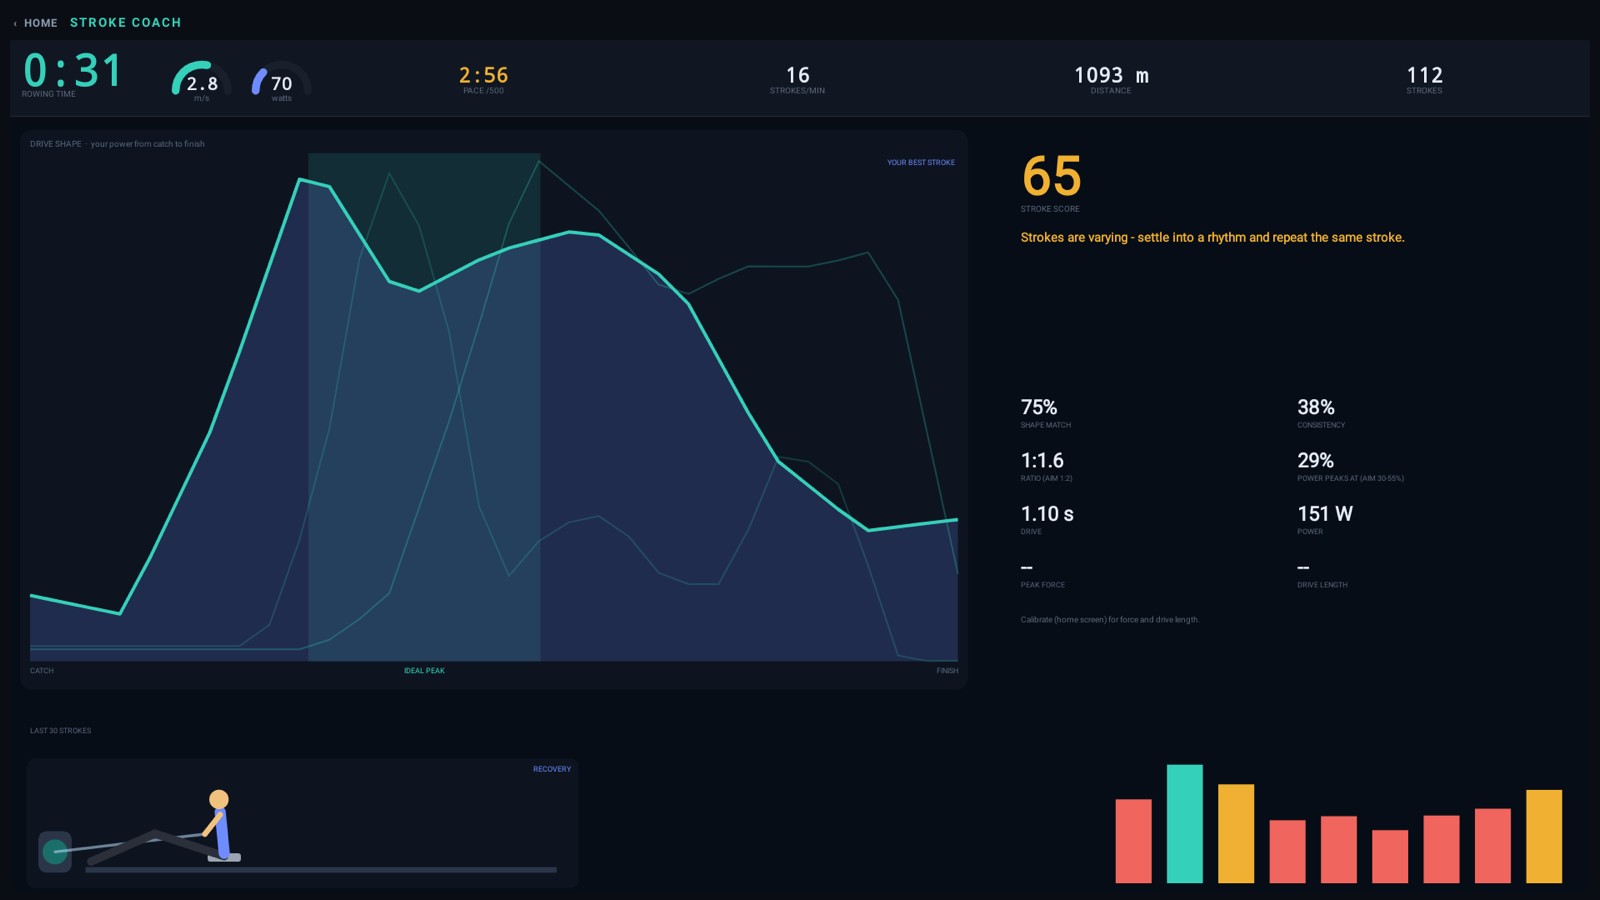Click the 38% consistency value
The height and width of the screenshot is (900, 1600).
[x=1315, y=407]
